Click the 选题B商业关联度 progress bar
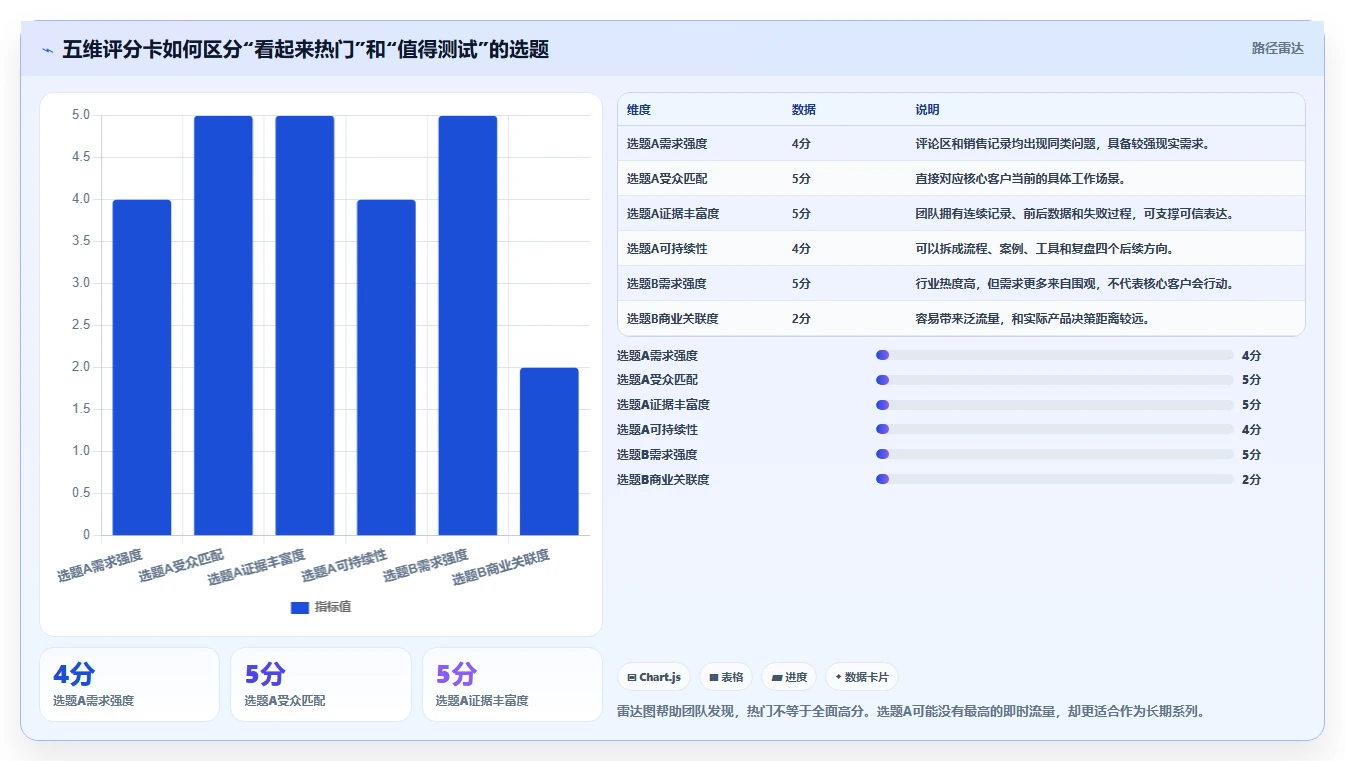The width and height of the screenshot is (1345, 761). click(x=1054, y=479)
